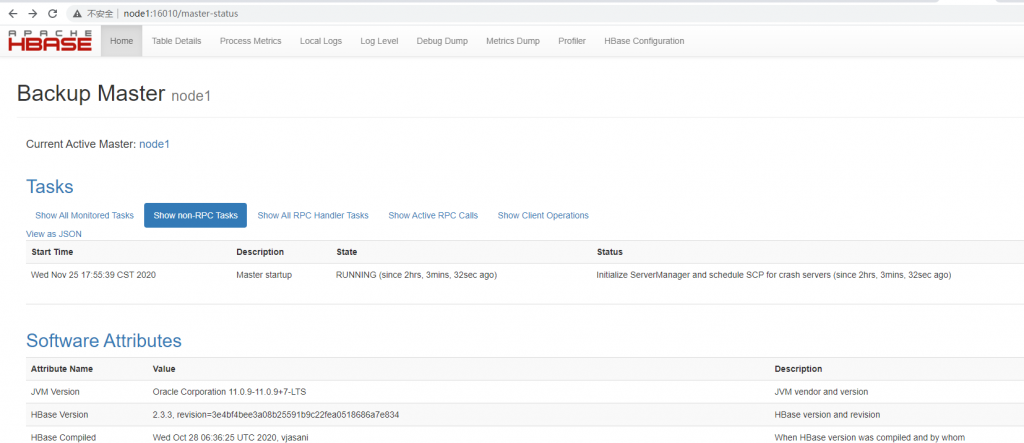Screen dimensions: 1024x443
Task: Show All Monitored Tasks
Action: tap(84, 215)
